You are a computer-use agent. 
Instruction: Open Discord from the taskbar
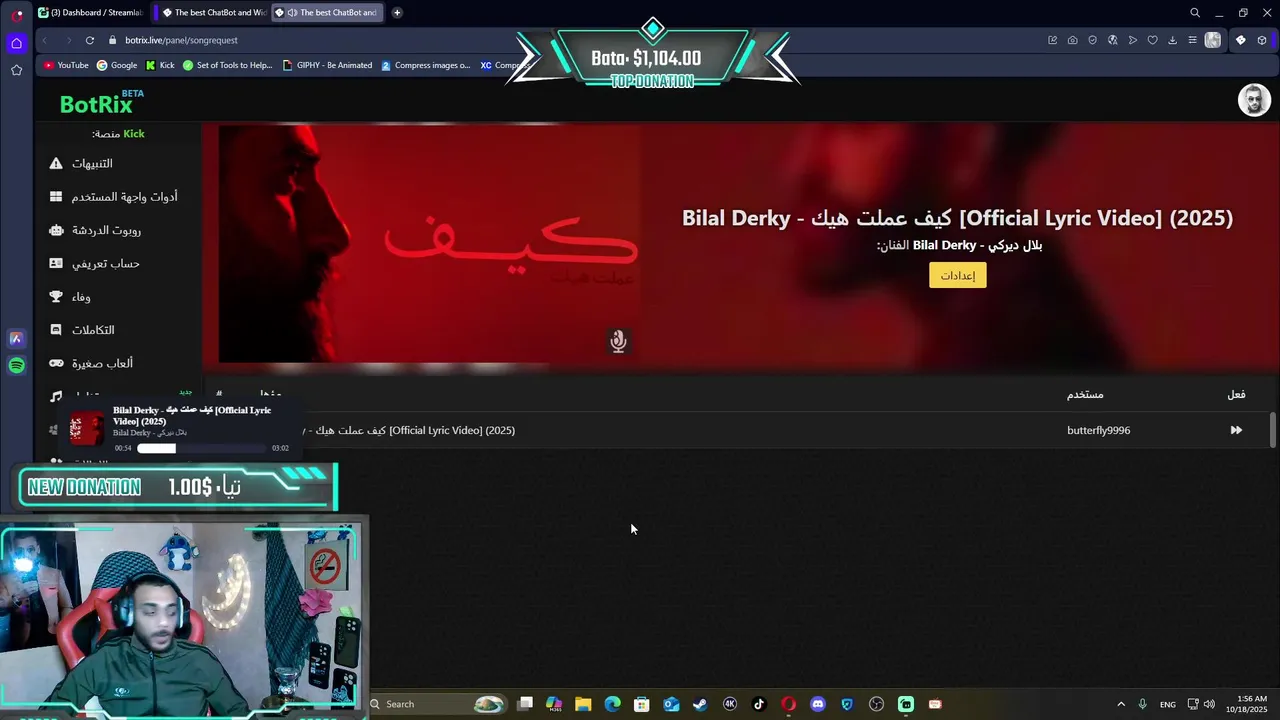point(818,704)
